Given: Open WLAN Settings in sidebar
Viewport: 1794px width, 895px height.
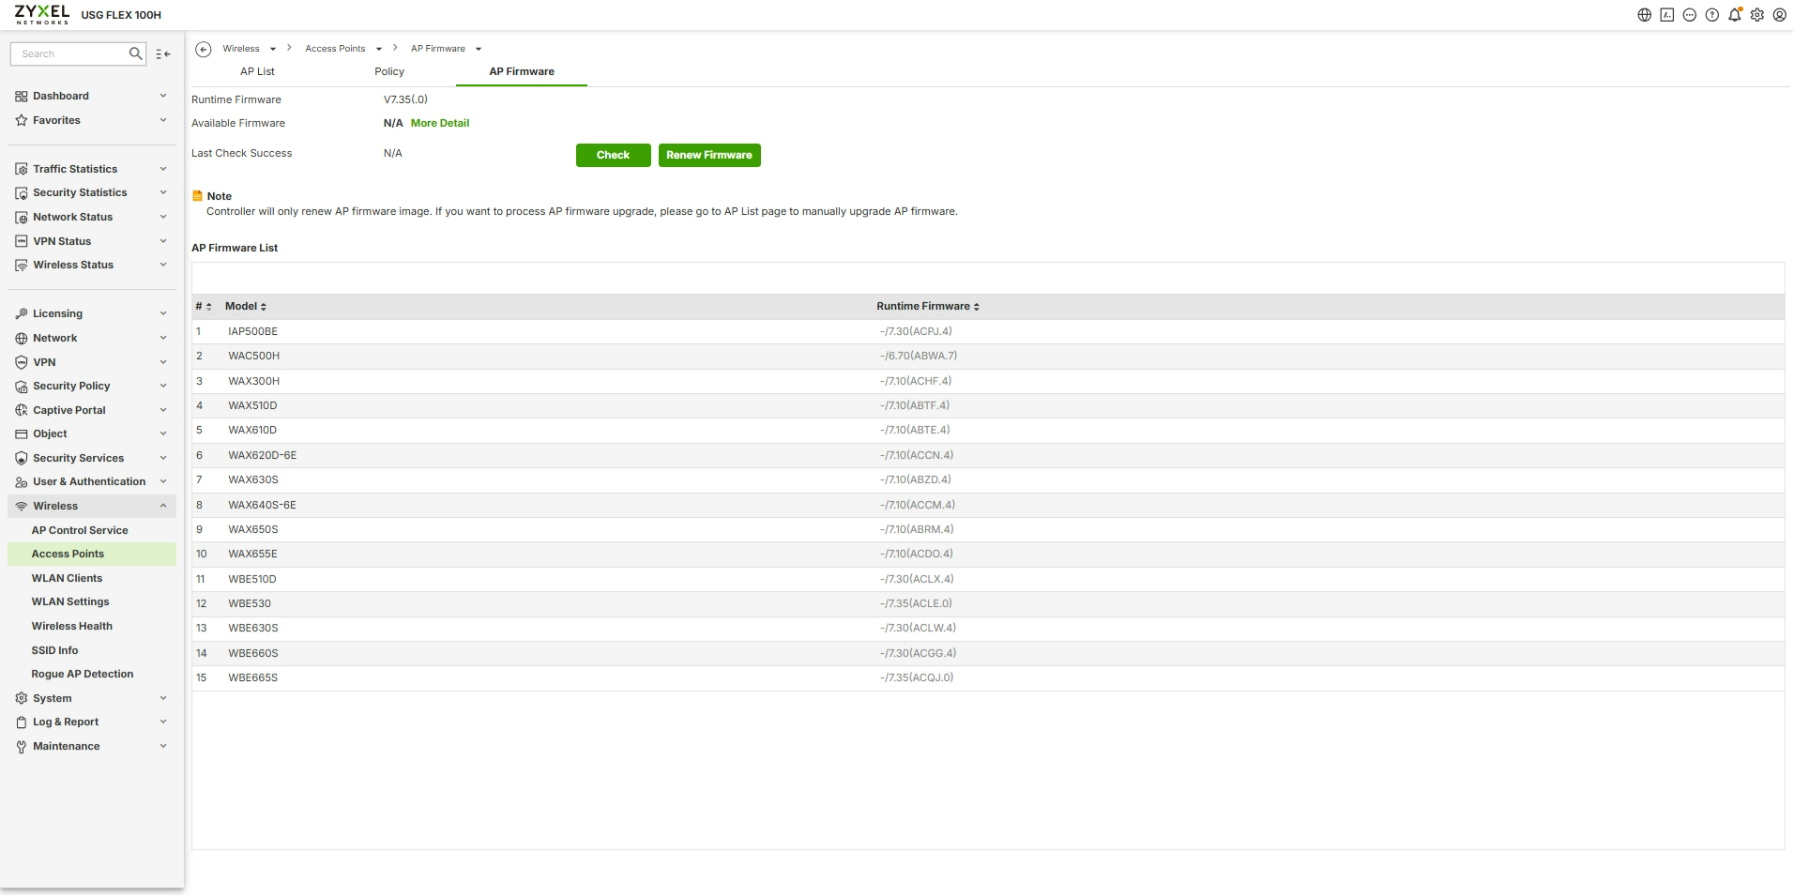Looking at the screenshot, I should (x=70, y=602).
